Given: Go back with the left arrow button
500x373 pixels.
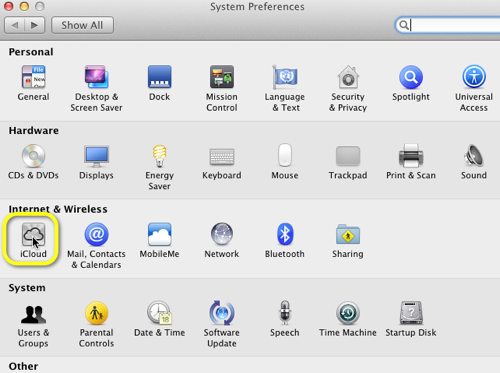Looking at the screenshot, I should click(15, 25).
